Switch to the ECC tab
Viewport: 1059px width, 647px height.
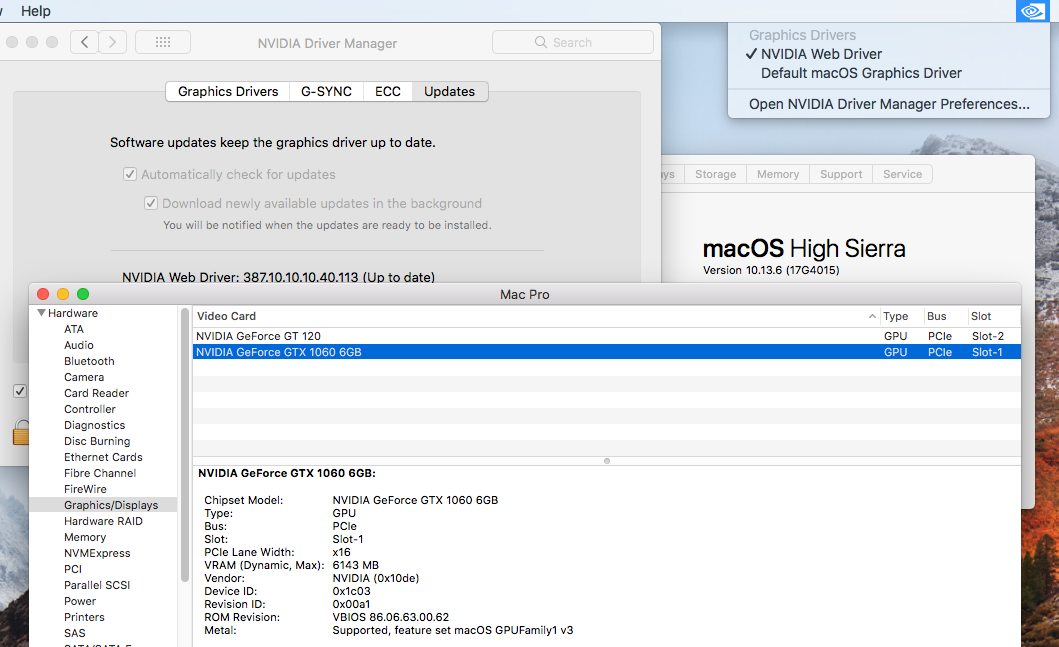[x=388, y=91]
